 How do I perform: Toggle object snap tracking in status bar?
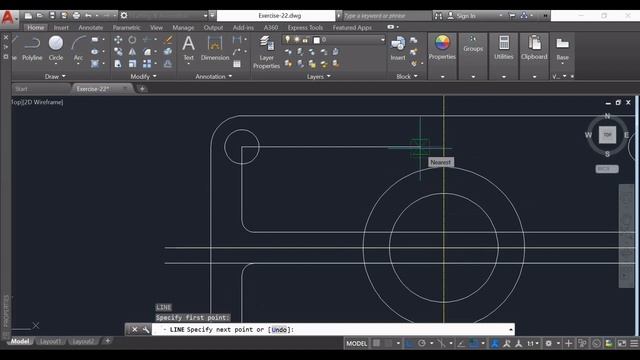[461, 344]
